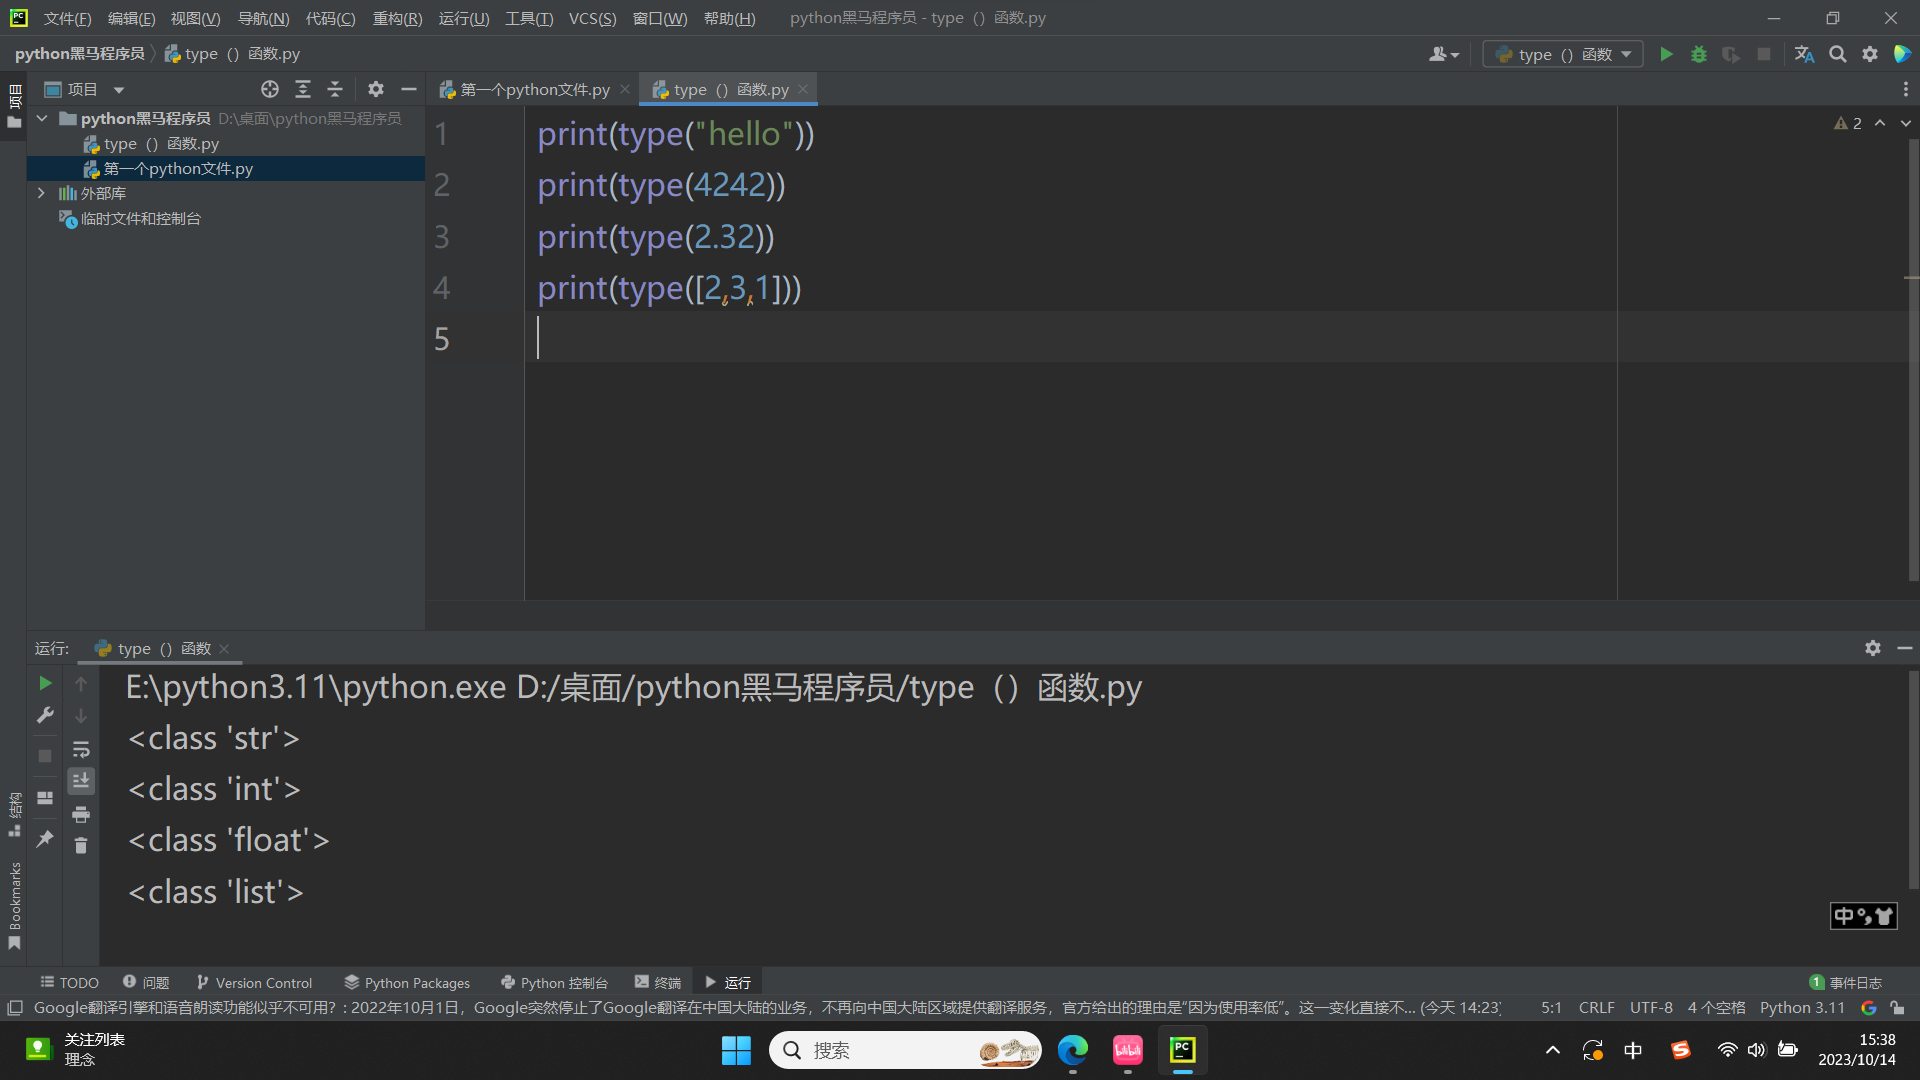Clear all run output trash icon

click(x=81, y=846)
